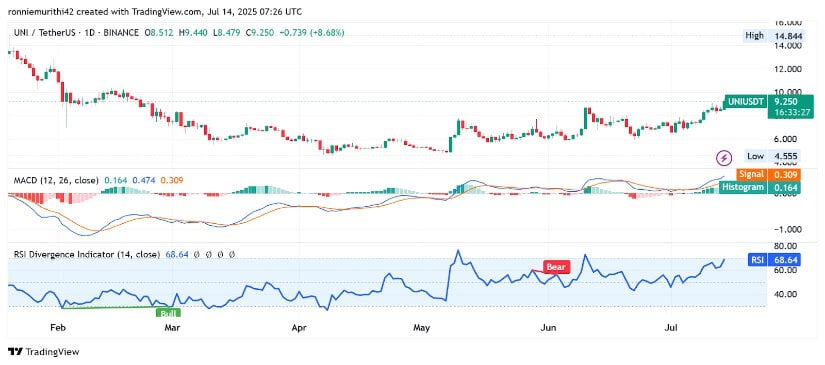Click the Apr label on time axis
Screen dimensions: 825x365
(x=299, y=329)
